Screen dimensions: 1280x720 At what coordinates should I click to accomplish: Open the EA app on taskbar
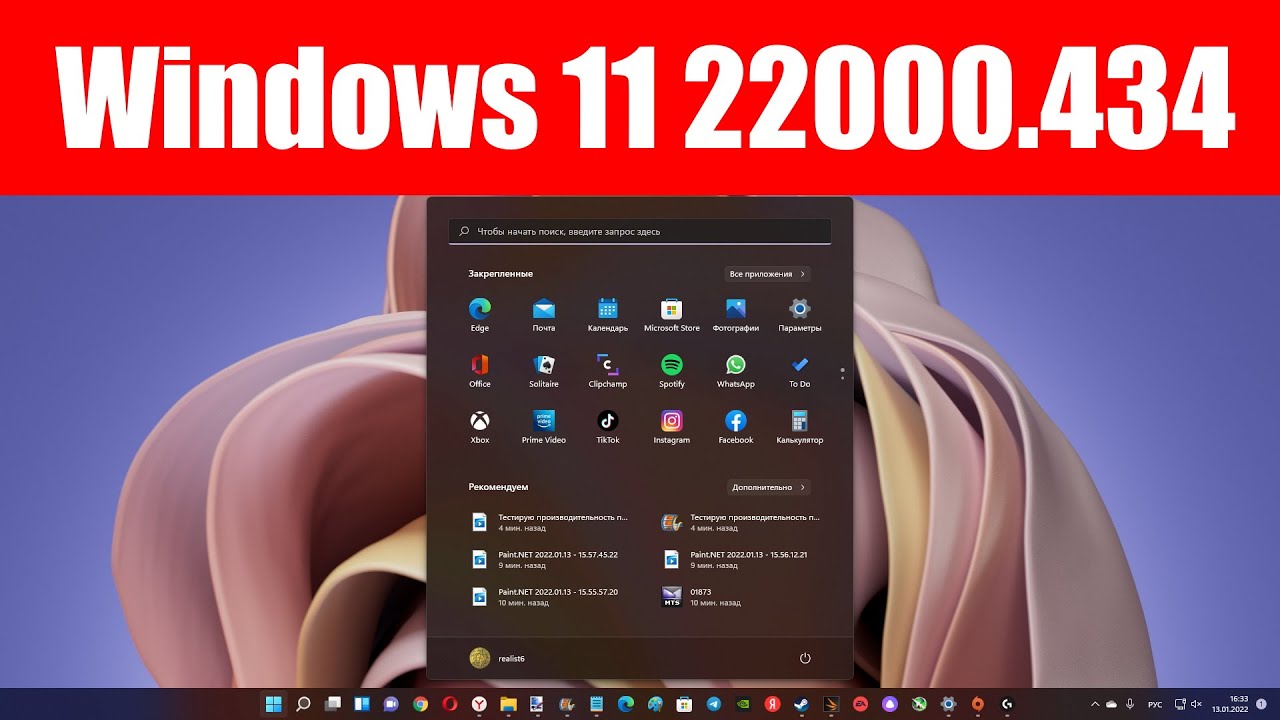point(860,704)
